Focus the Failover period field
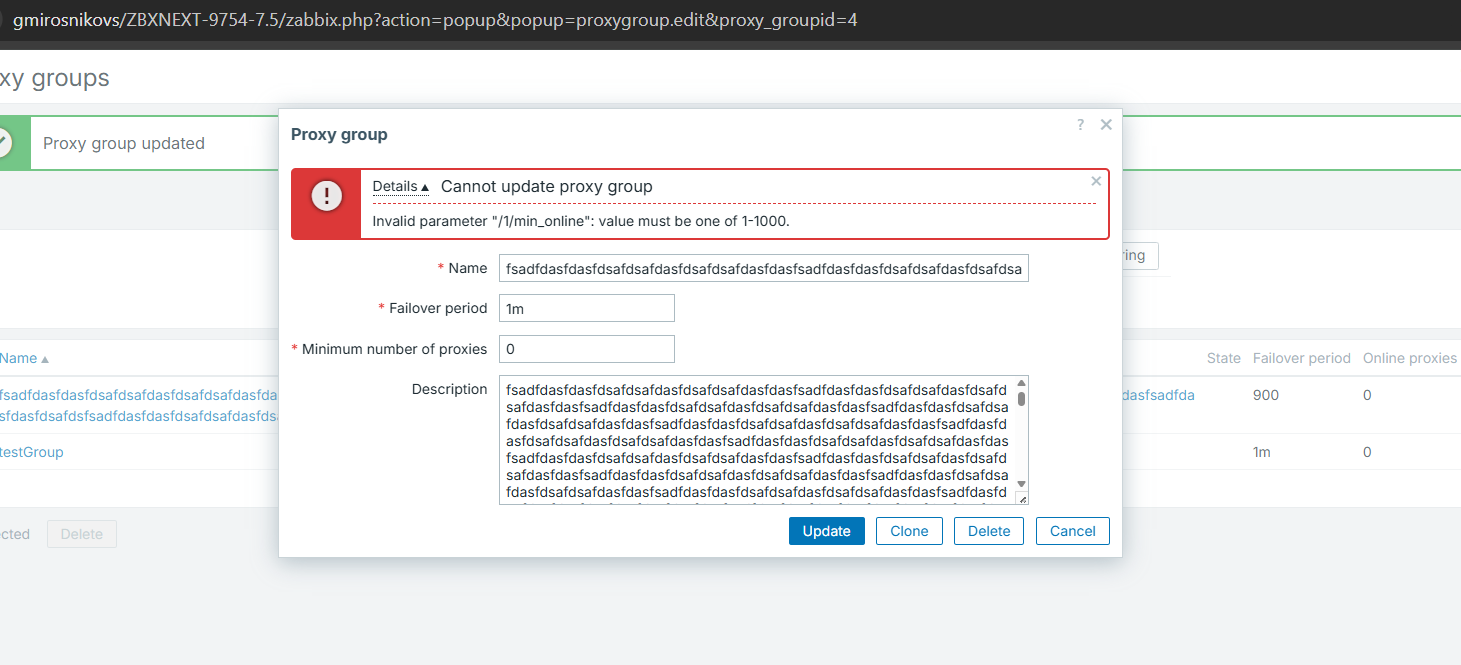This screenshot has width=1461, height=665. 587,308
